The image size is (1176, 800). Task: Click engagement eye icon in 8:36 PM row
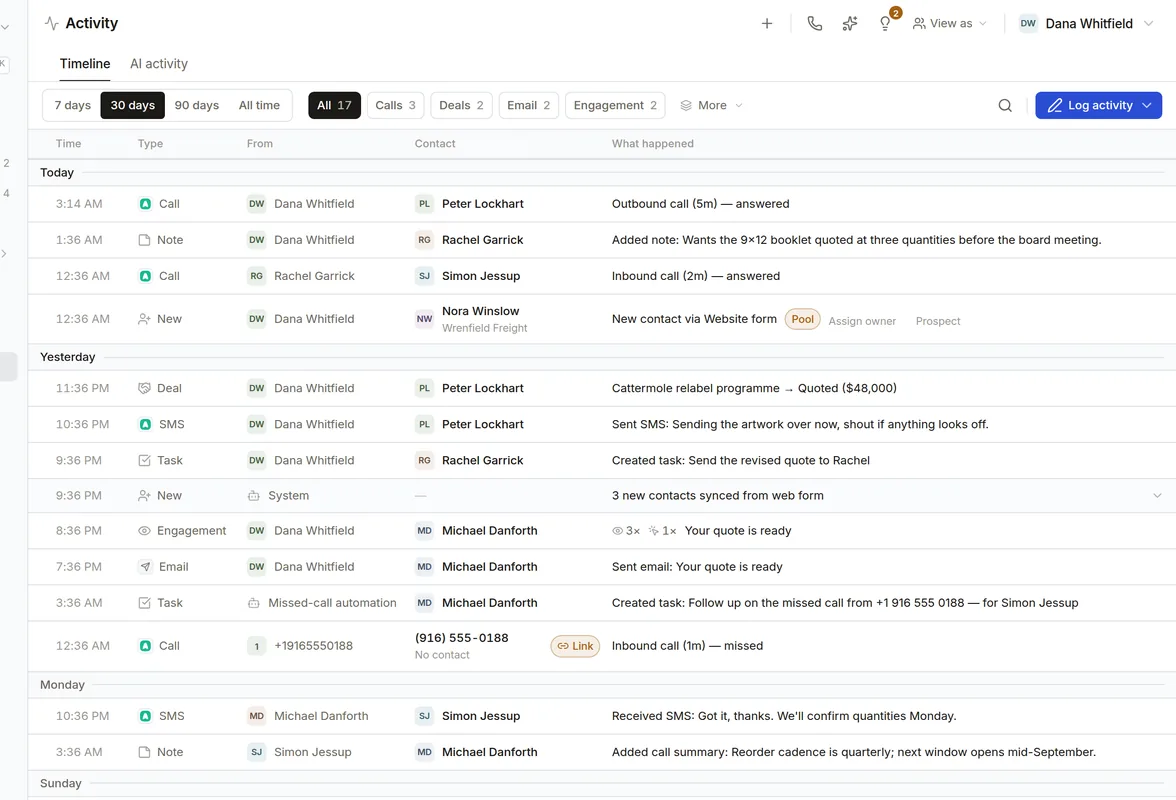point(144,531)
